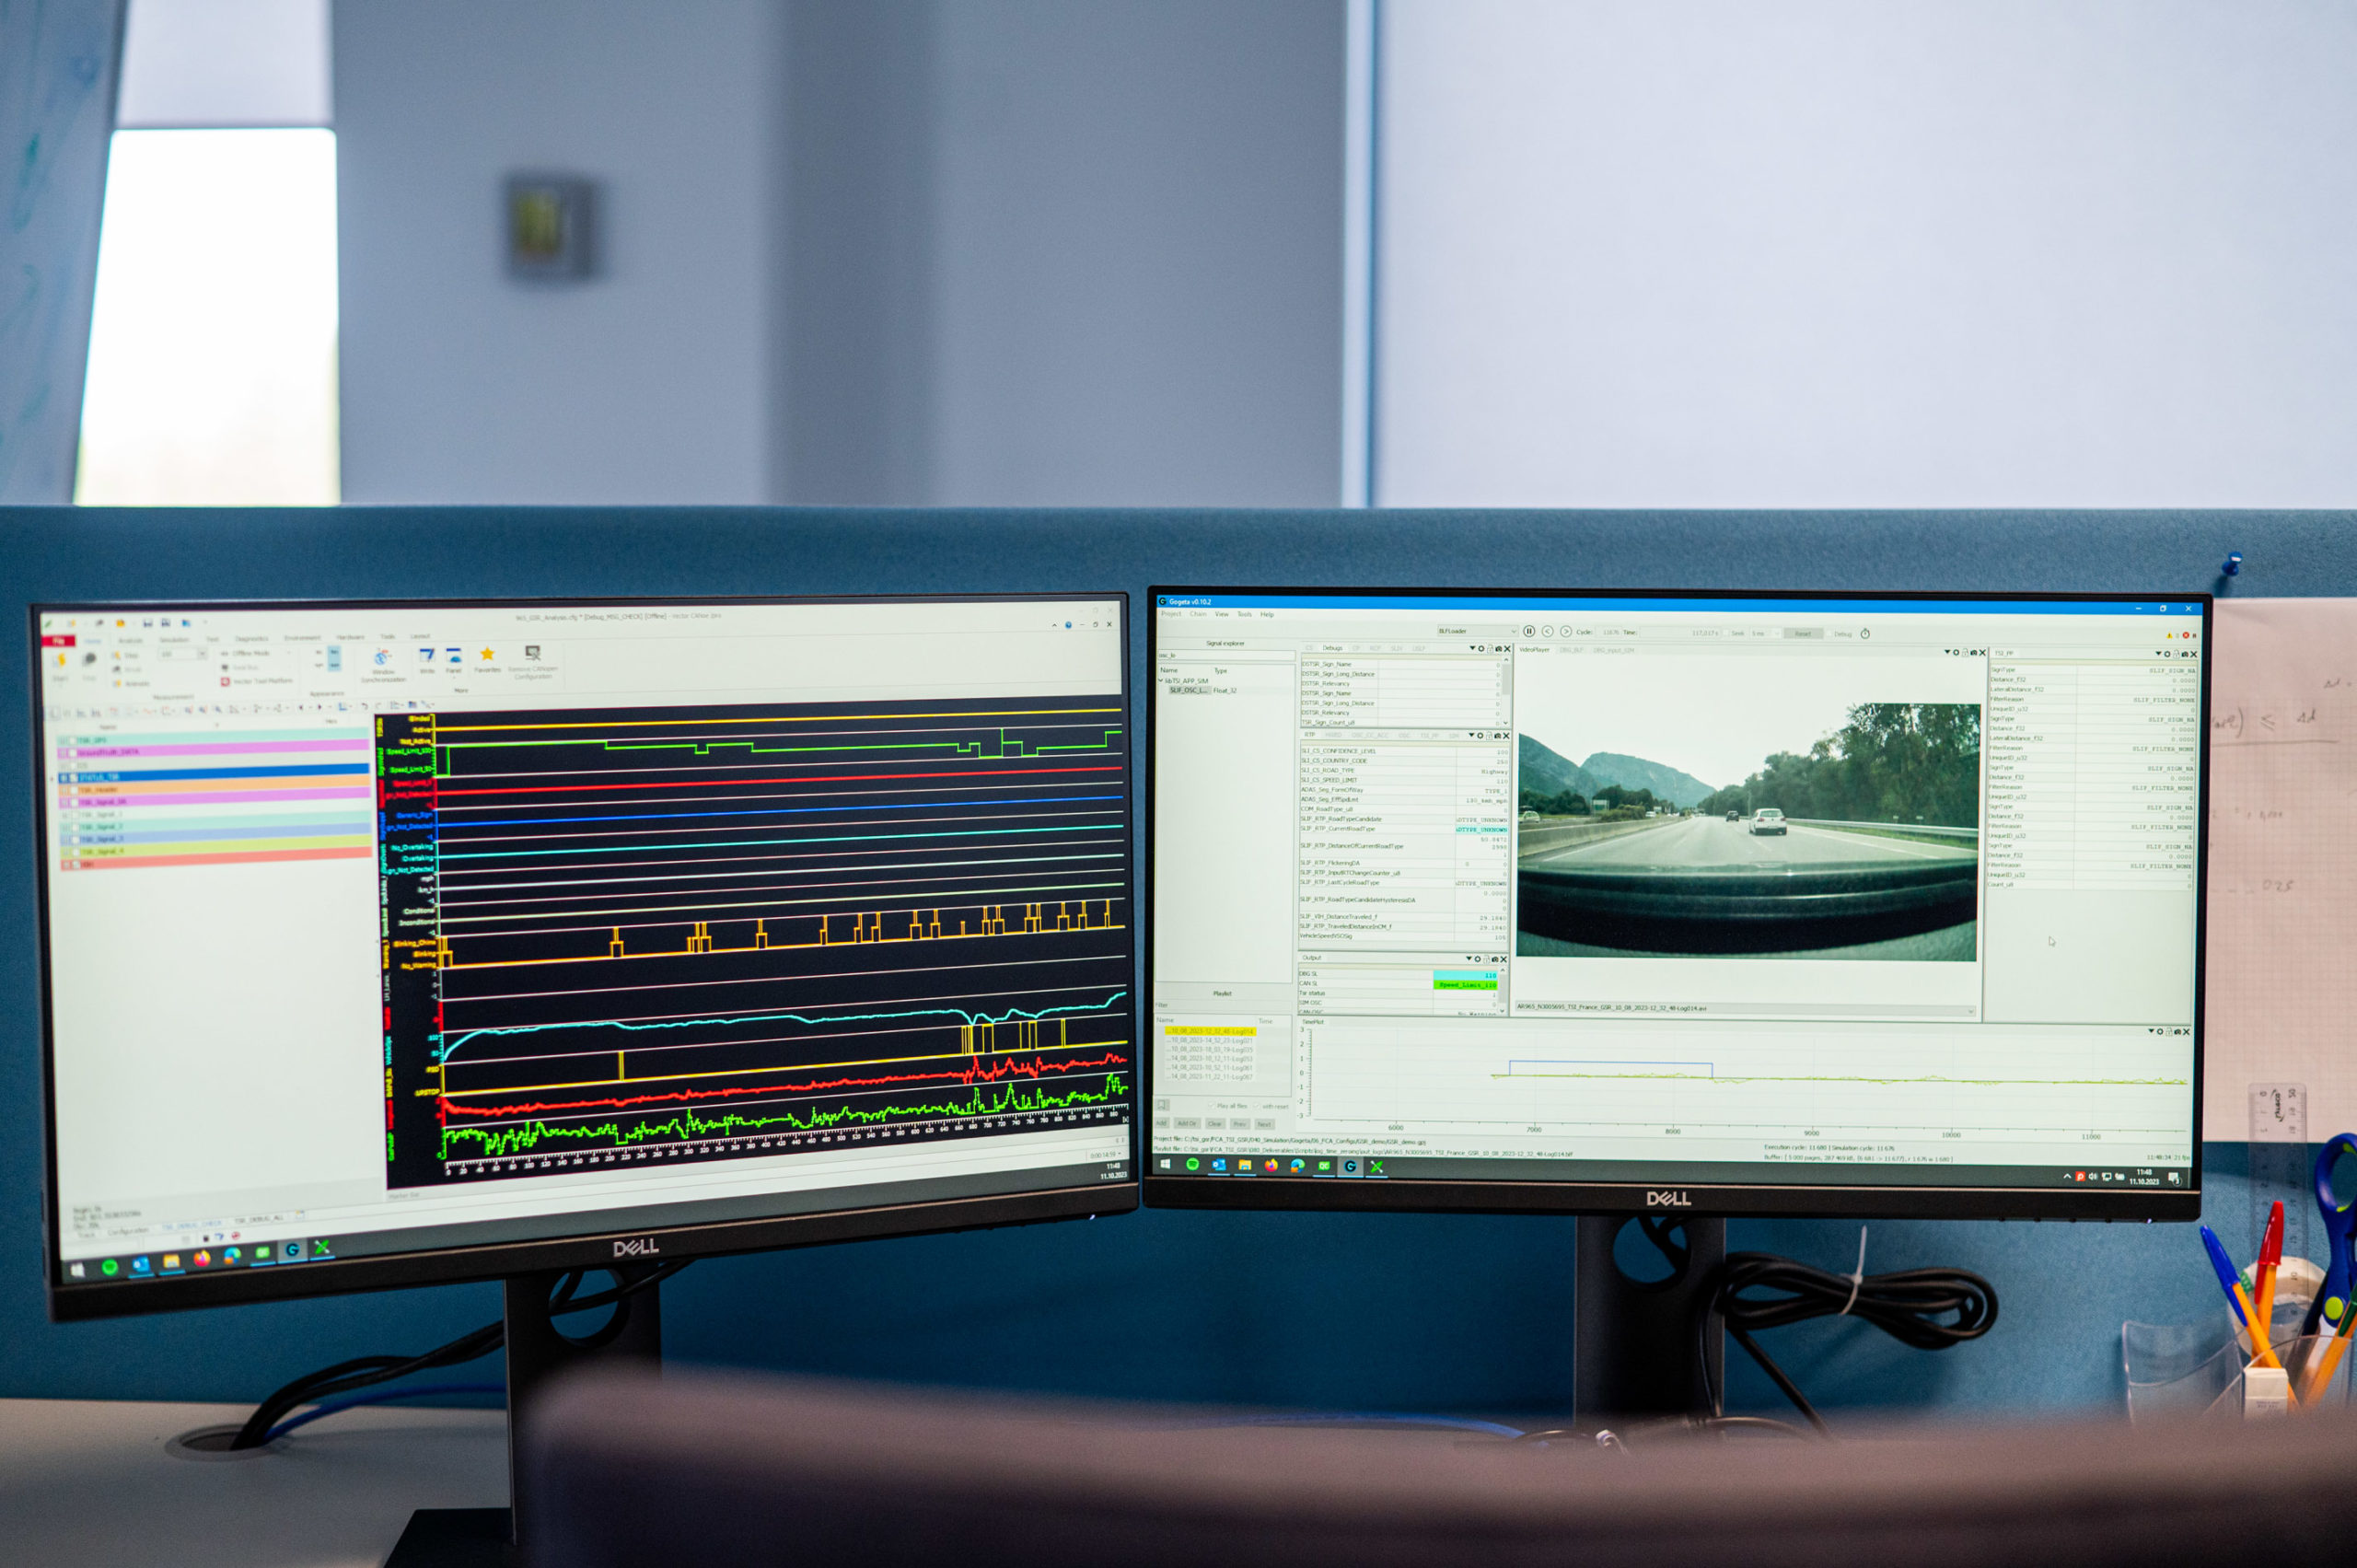The width and height of the screenshot is (2357, 1568).
Task: Open TSI_PP panel dropdown arrow menu
Action: pos(2159,654)
